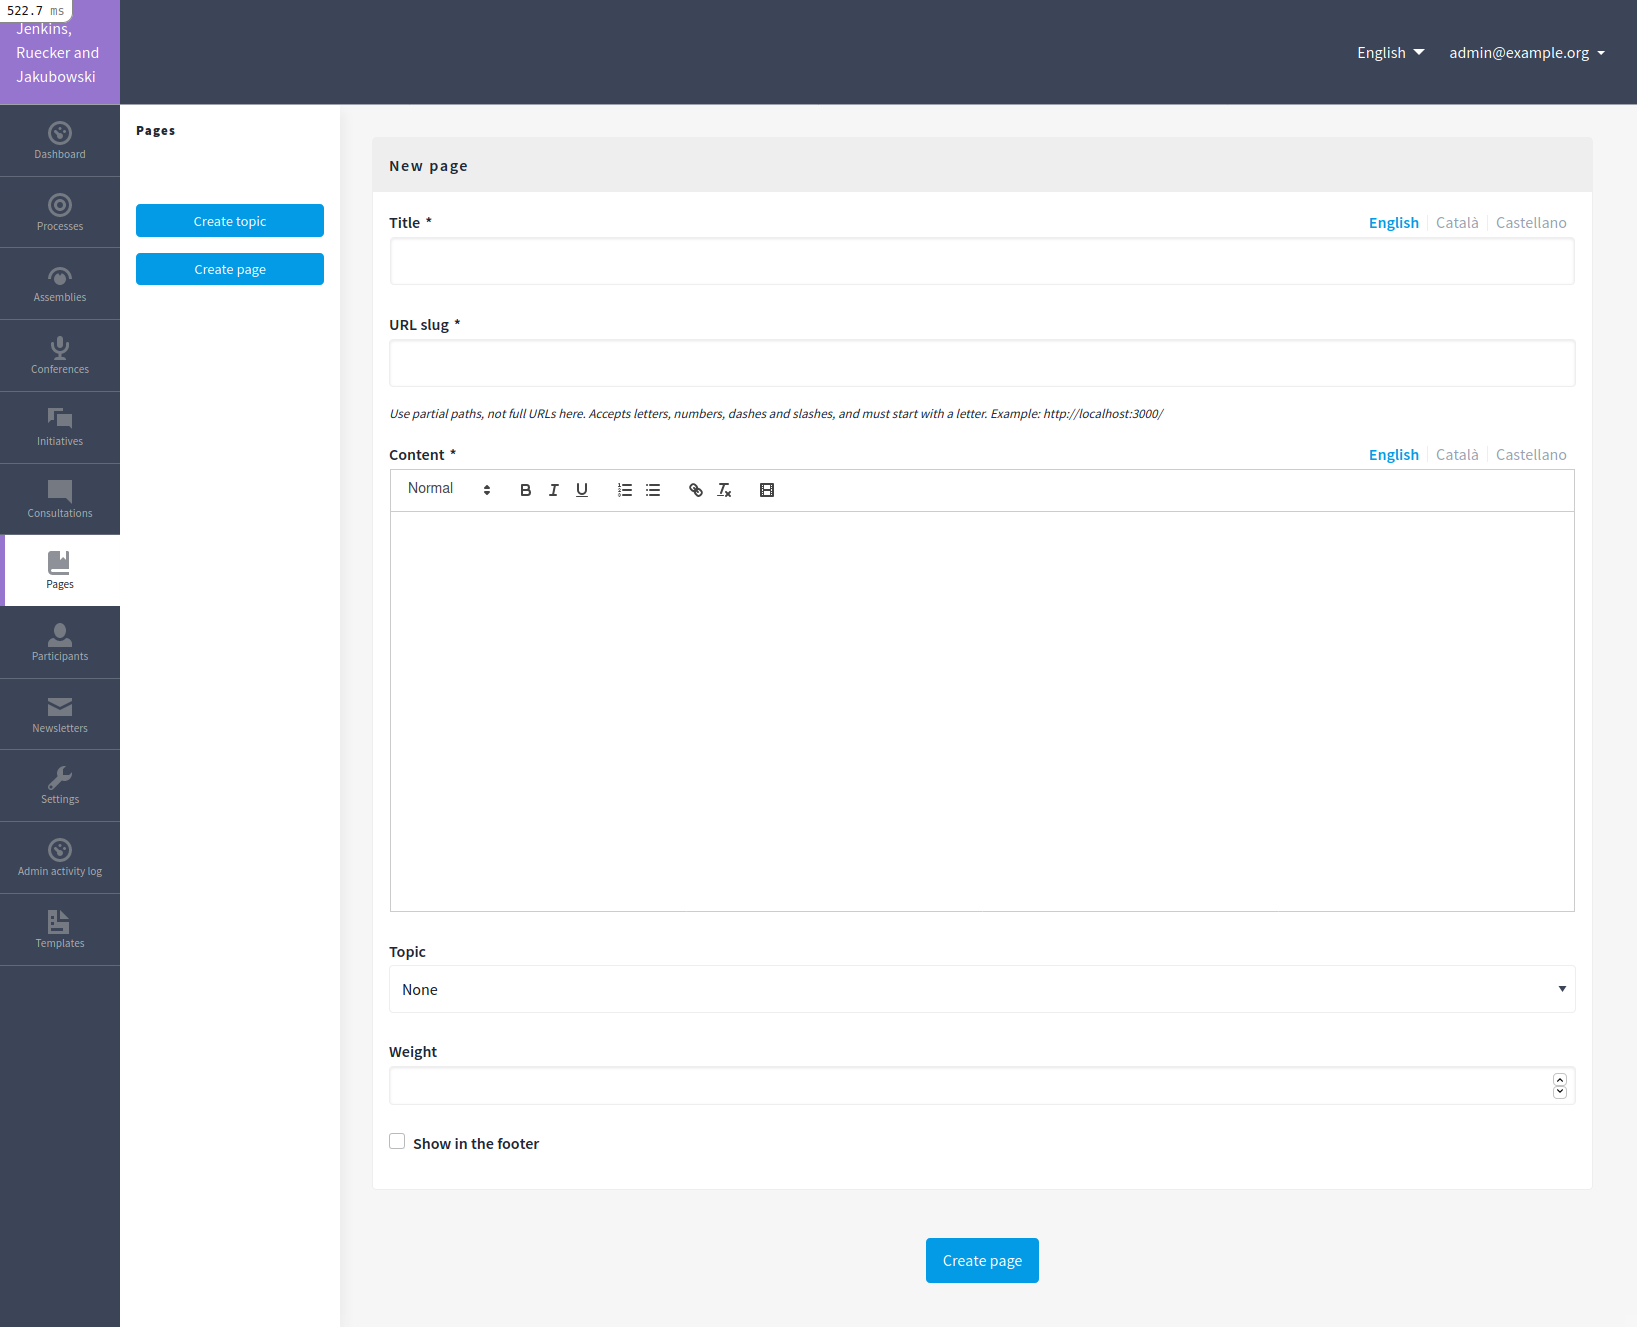
Task: Click the Create topic button
Action: [230, 221]
